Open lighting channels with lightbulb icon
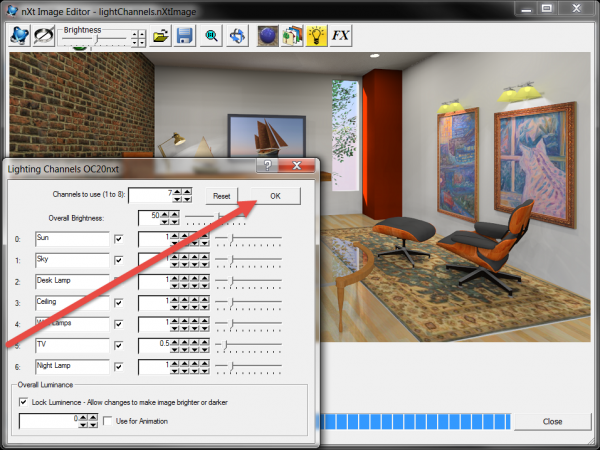 (316, 36)
